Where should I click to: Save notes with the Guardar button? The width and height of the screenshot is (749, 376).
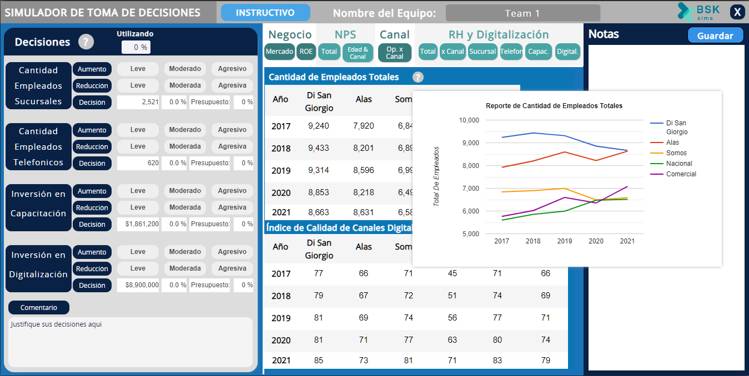(715, 35)
